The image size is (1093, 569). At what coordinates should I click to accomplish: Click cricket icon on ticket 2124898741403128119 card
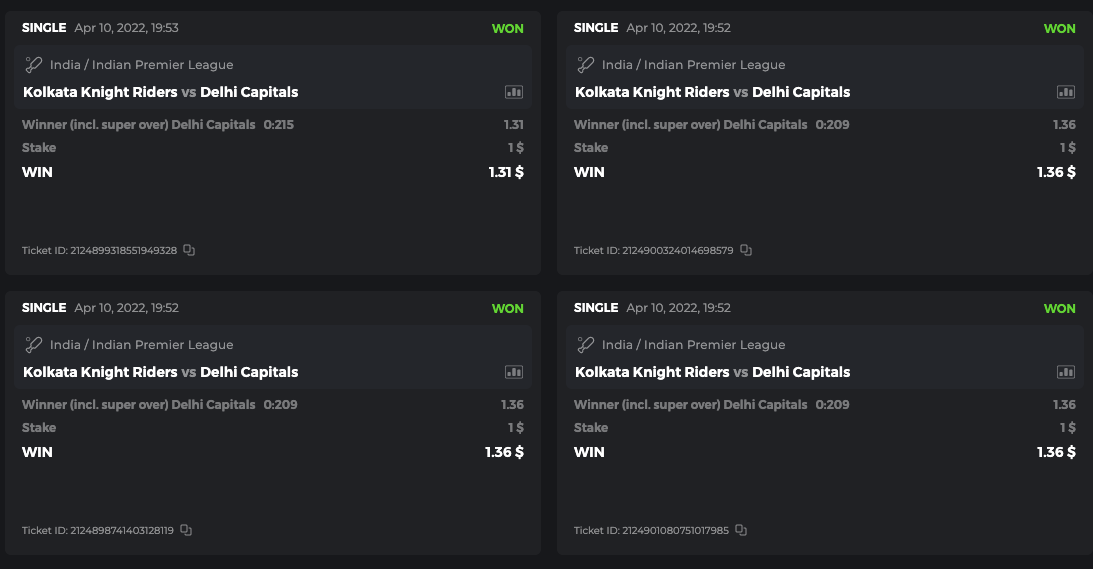click(x=34, y=345)
